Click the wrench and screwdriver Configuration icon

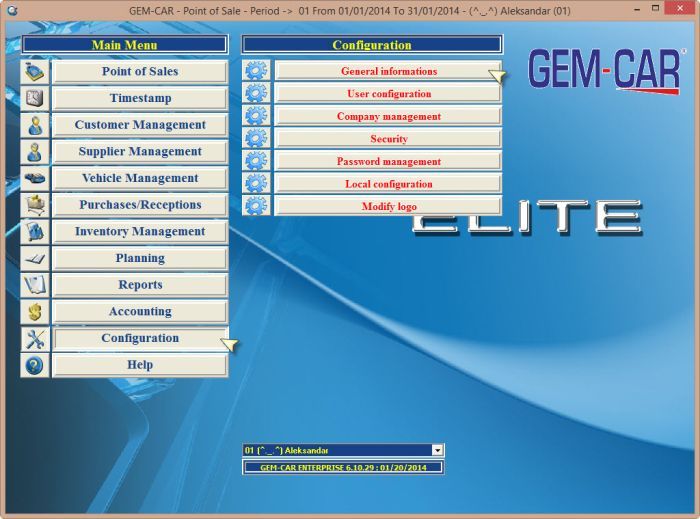[x=35, y=339]
